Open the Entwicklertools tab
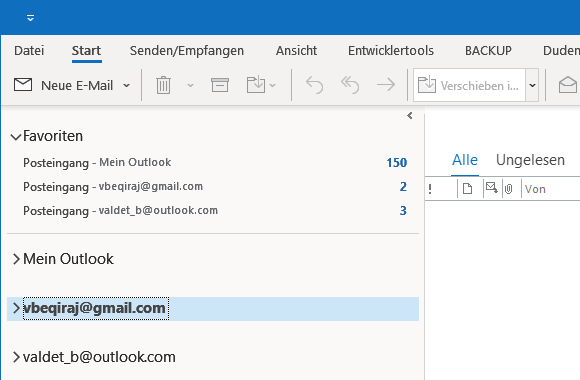The image size is (580, 380). point(391,51)
